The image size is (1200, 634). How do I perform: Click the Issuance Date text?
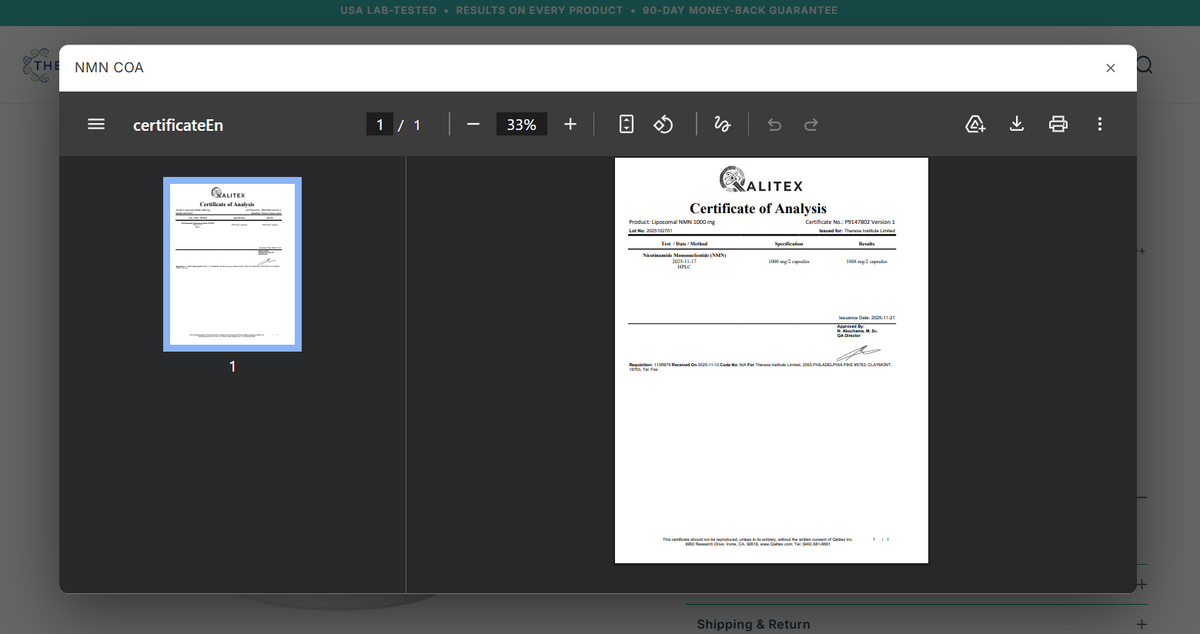866,317
